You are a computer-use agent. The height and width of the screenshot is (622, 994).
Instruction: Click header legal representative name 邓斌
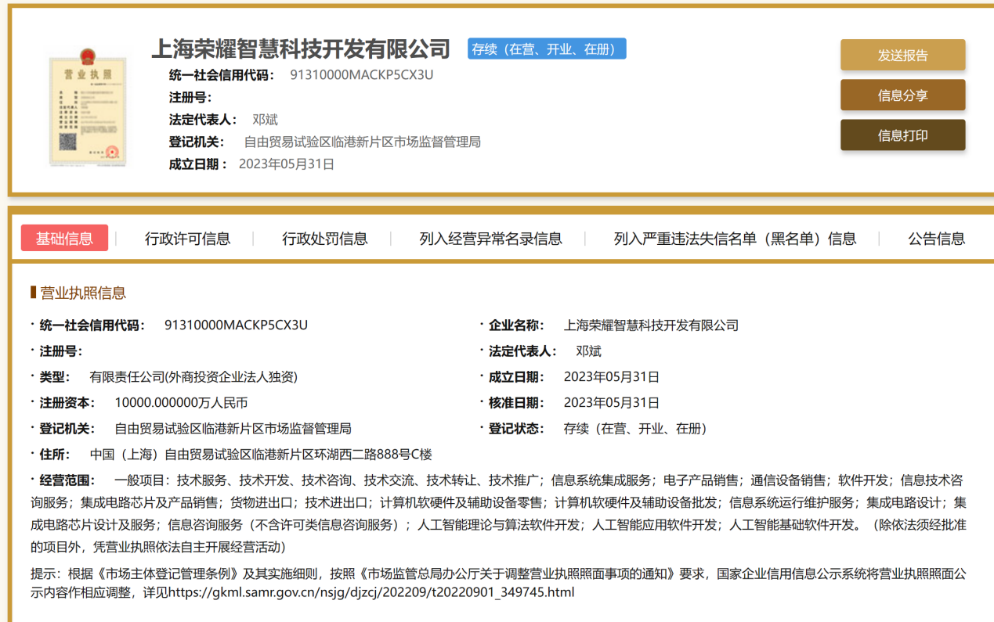(x=265, y=119)
